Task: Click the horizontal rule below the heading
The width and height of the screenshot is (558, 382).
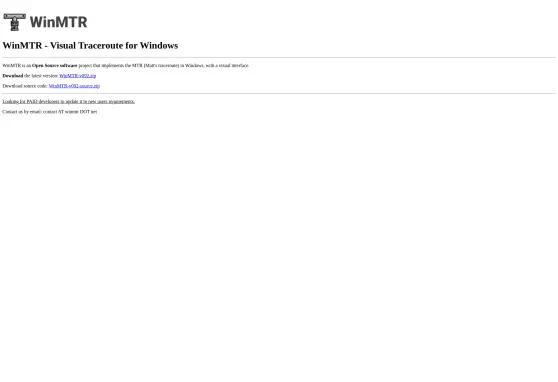Action: (x=279, y=57)
